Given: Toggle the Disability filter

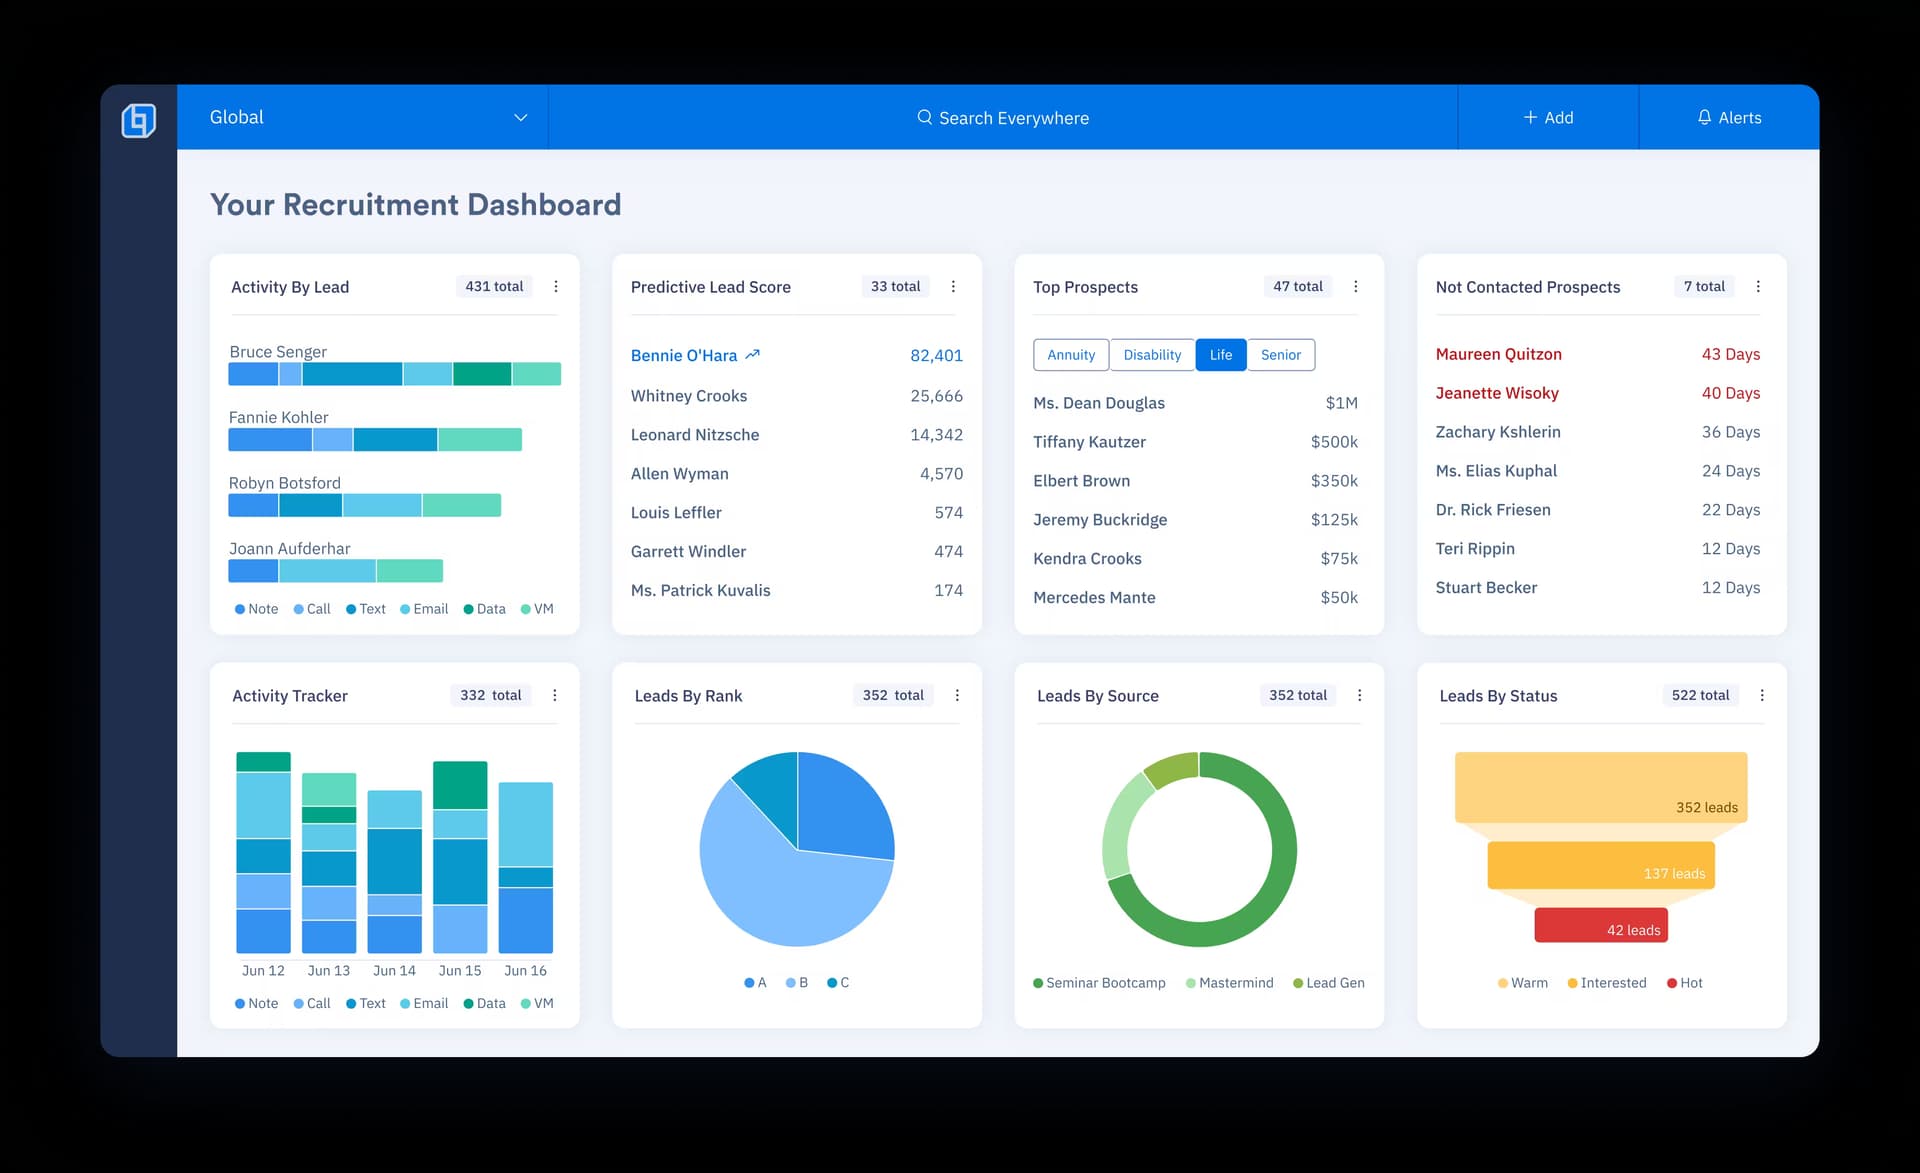Looking at the screenshot, I should tap(1152, 355).
